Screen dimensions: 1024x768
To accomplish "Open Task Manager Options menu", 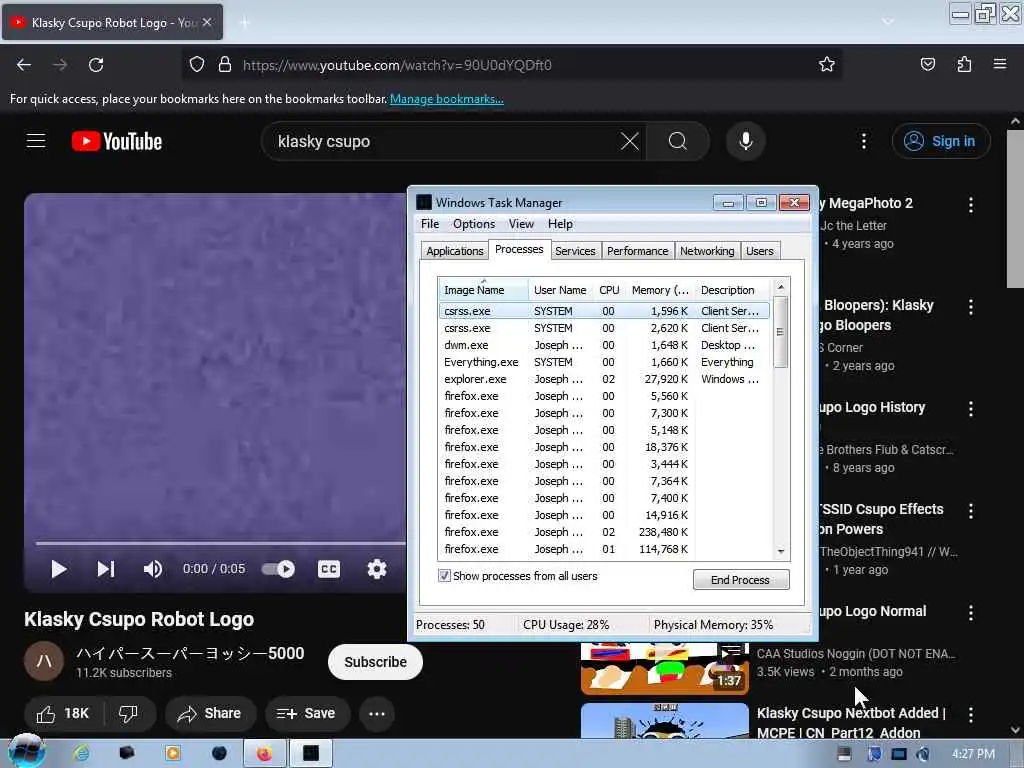I will click(474, 224).
